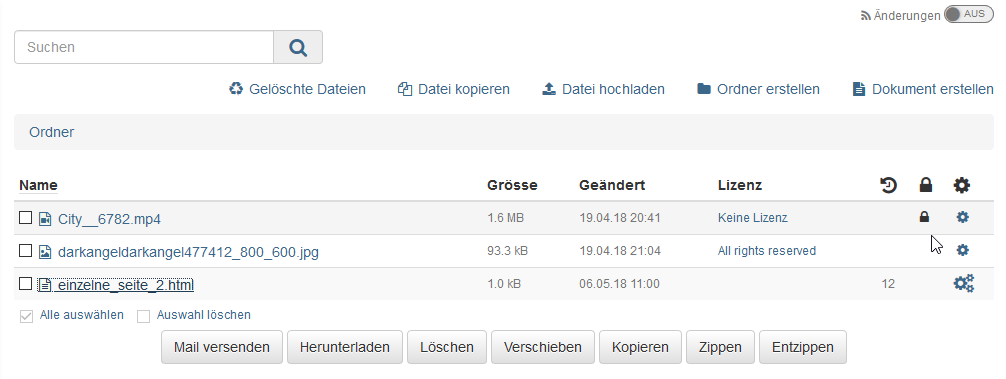This screenshot has height=379, width=1006.
Task: Open darkangeldarkangel477412_800_600.jpg
Action: point(188,252)
